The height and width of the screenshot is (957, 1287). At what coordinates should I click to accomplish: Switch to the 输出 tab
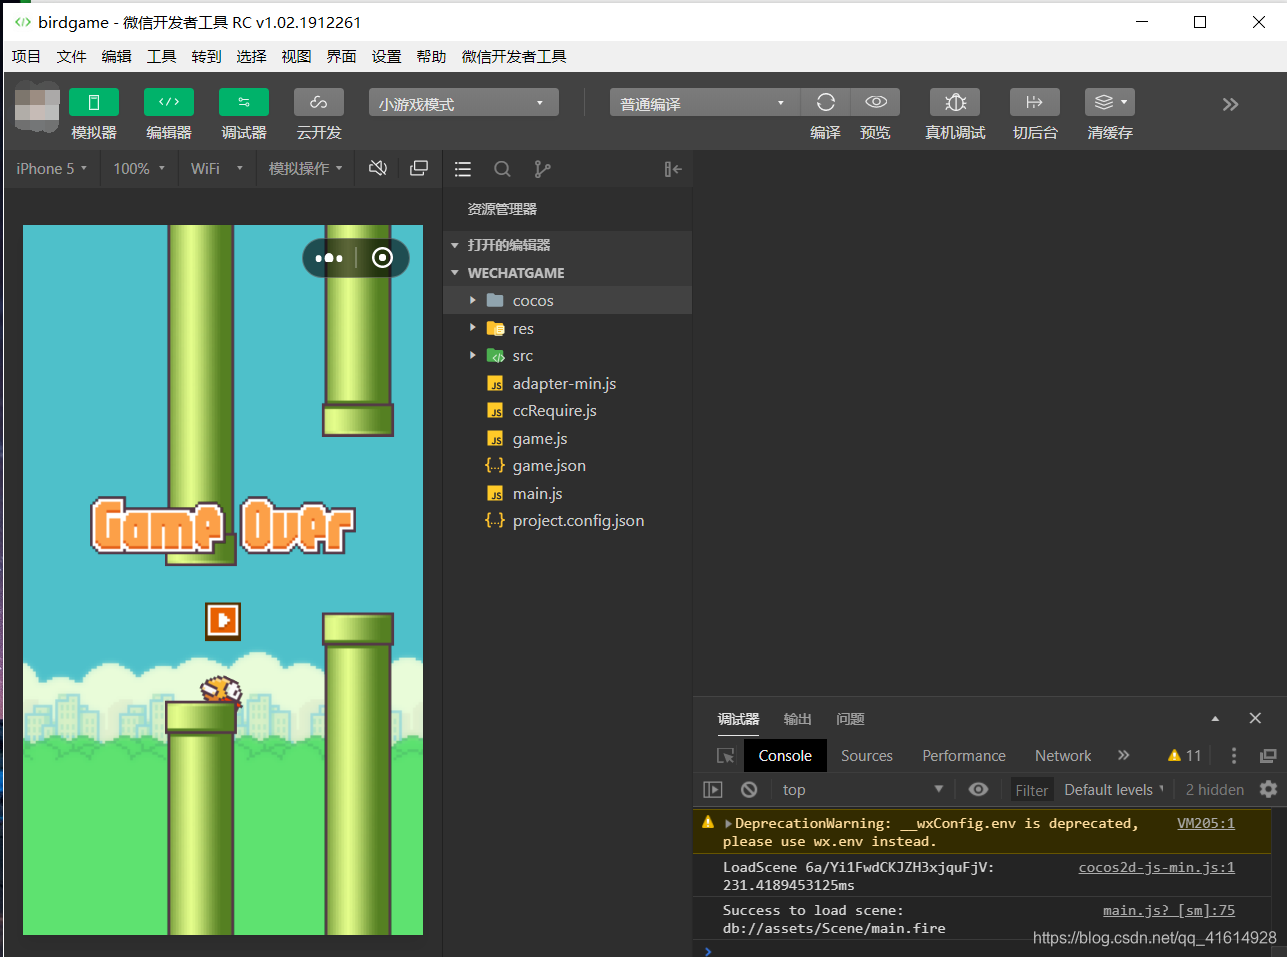(x=797, y=719)
